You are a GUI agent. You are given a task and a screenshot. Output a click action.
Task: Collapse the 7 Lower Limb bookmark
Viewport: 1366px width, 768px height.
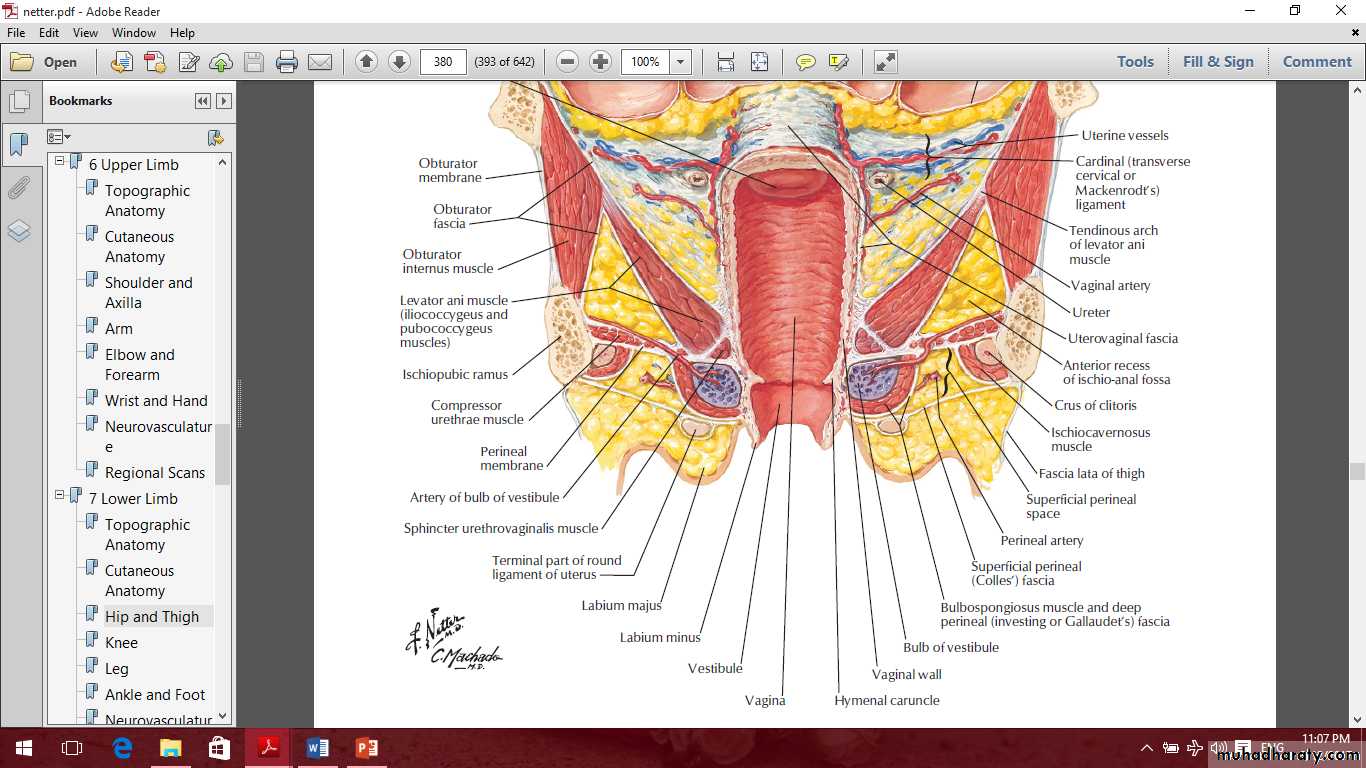click(60, 495)
